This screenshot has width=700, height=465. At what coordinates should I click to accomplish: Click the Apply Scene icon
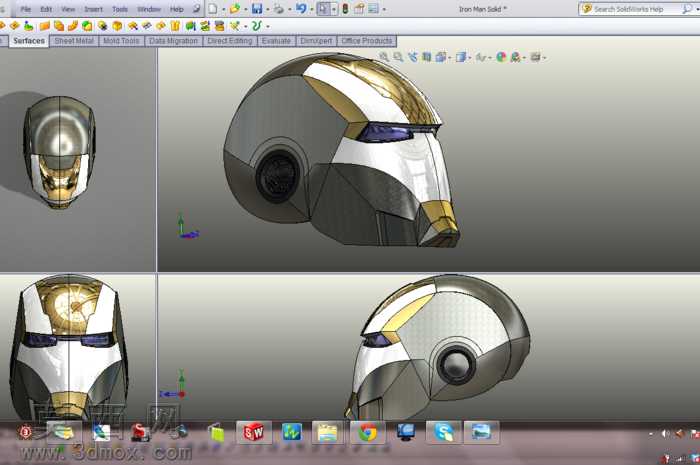[516, 57]
